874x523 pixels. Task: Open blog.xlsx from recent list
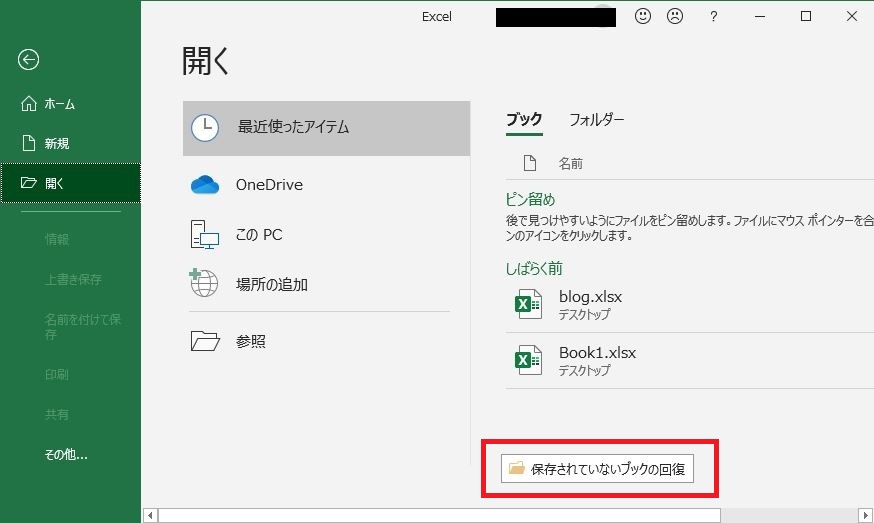(690, 305)
